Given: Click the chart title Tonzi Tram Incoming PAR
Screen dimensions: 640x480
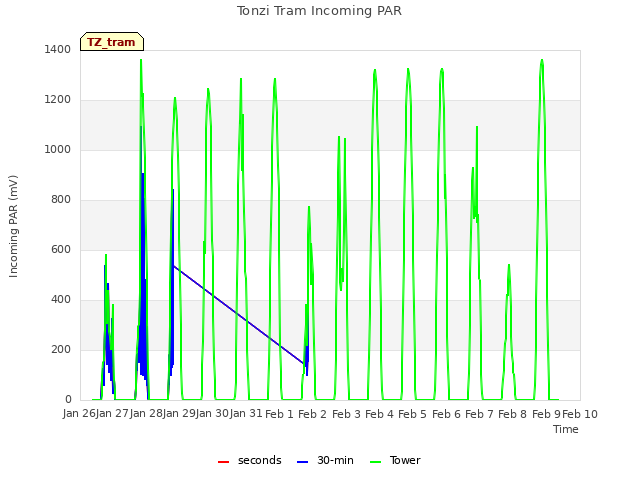Looking at the screenshot, I should [319, 11].
